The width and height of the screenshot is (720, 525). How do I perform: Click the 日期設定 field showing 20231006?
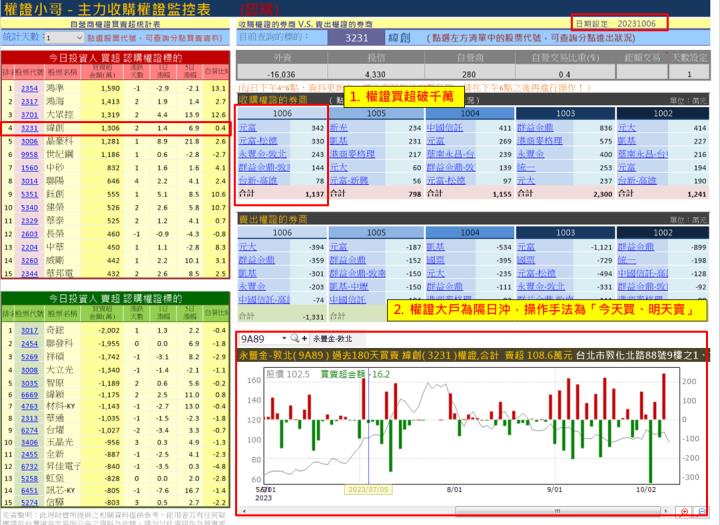636,23
